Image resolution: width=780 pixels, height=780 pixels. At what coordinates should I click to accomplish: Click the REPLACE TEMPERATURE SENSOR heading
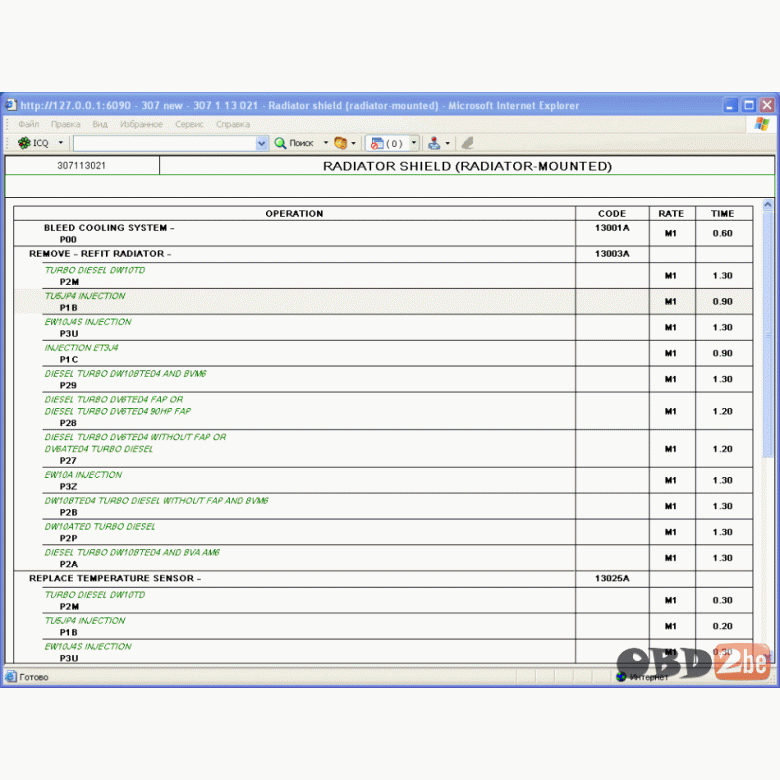(x=115, y=579)
